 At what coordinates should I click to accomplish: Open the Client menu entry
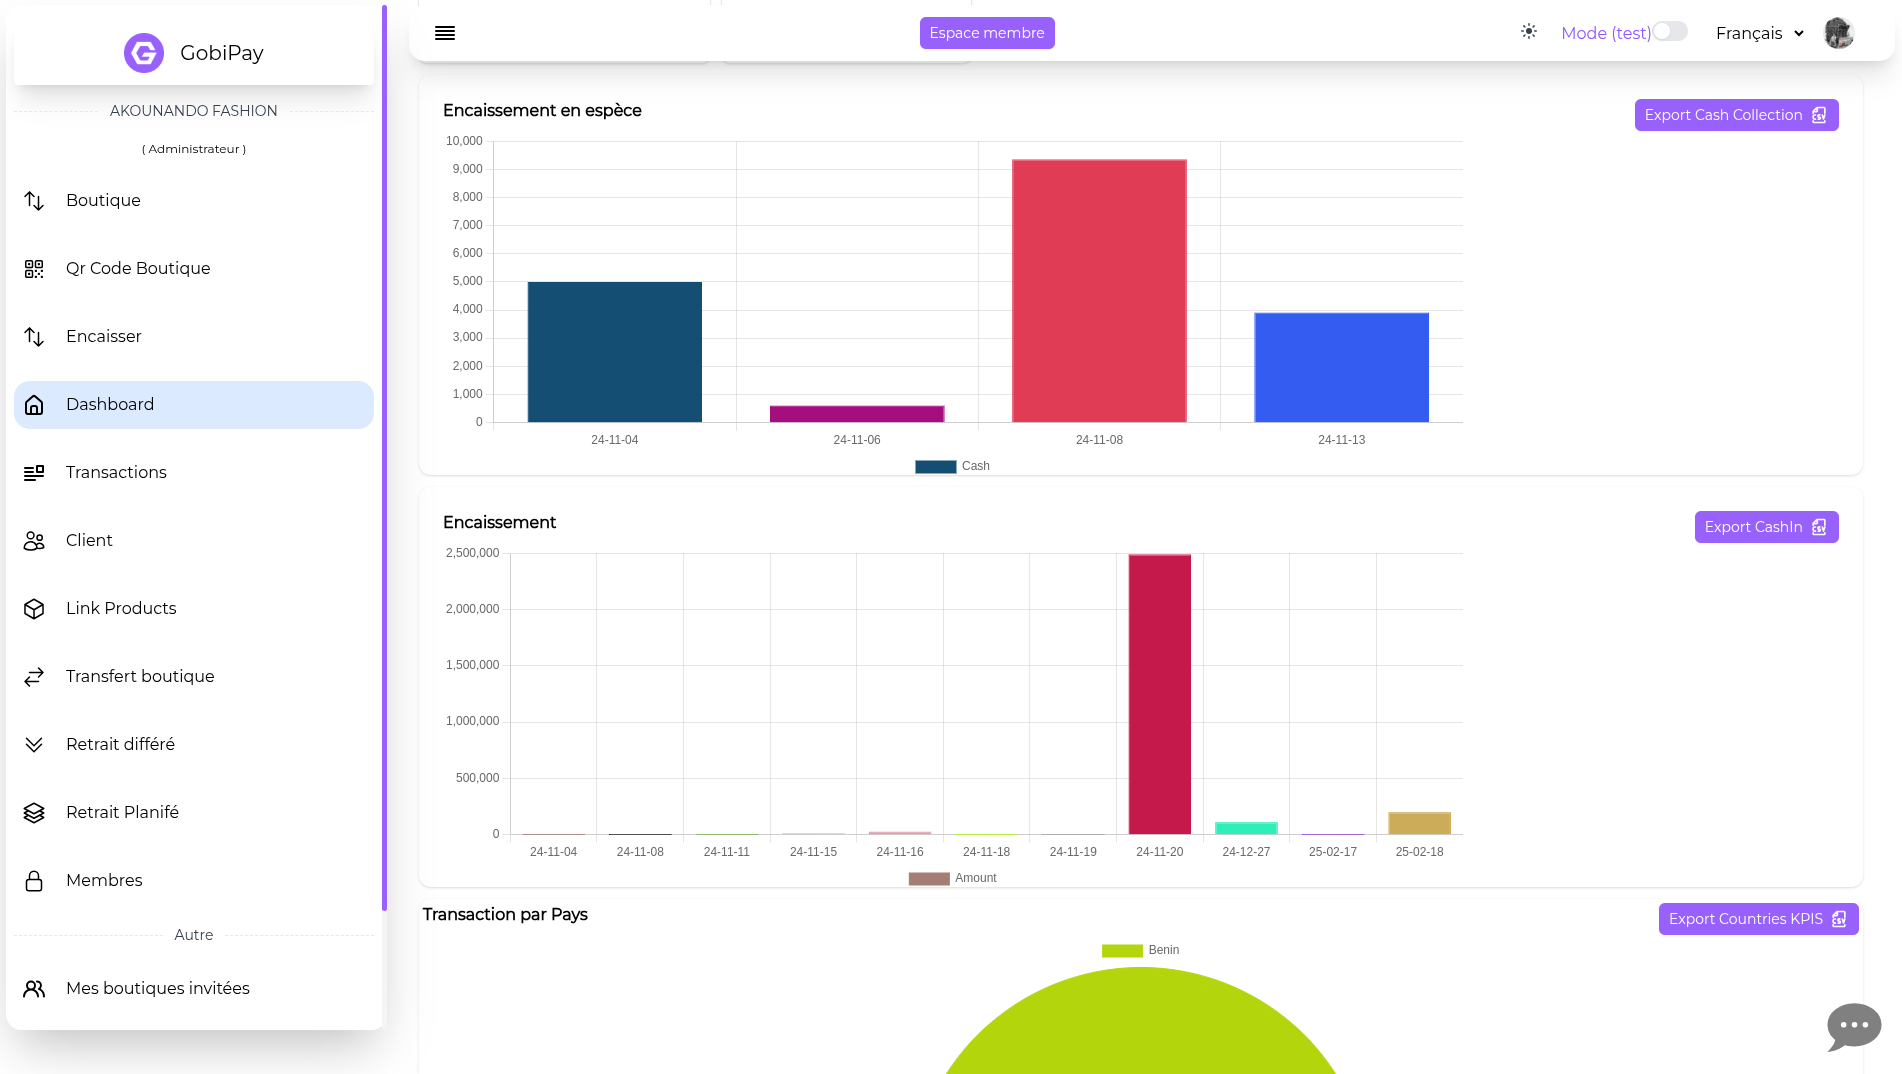coord(194,541)
